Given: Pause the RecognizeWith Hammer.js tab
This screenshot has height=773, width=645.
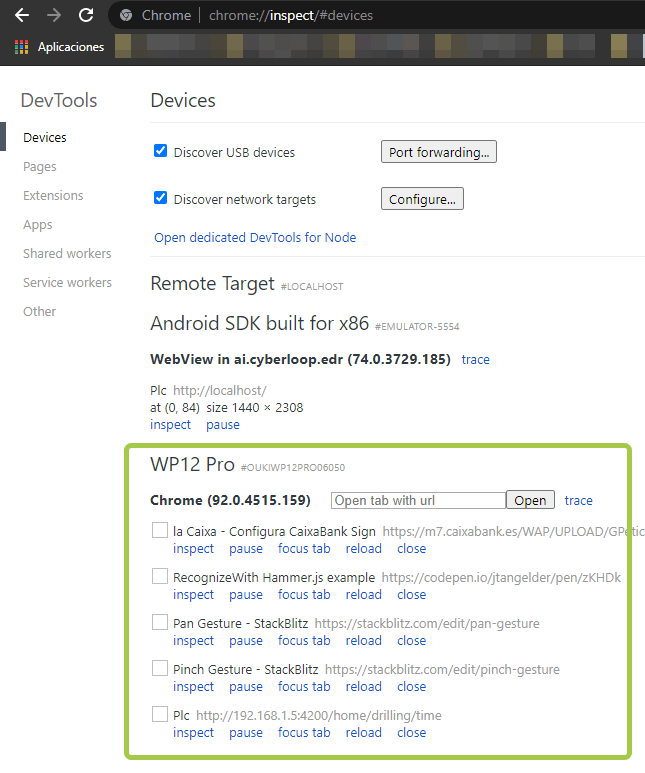Looking at the screenshot, I should coord(246,595).
